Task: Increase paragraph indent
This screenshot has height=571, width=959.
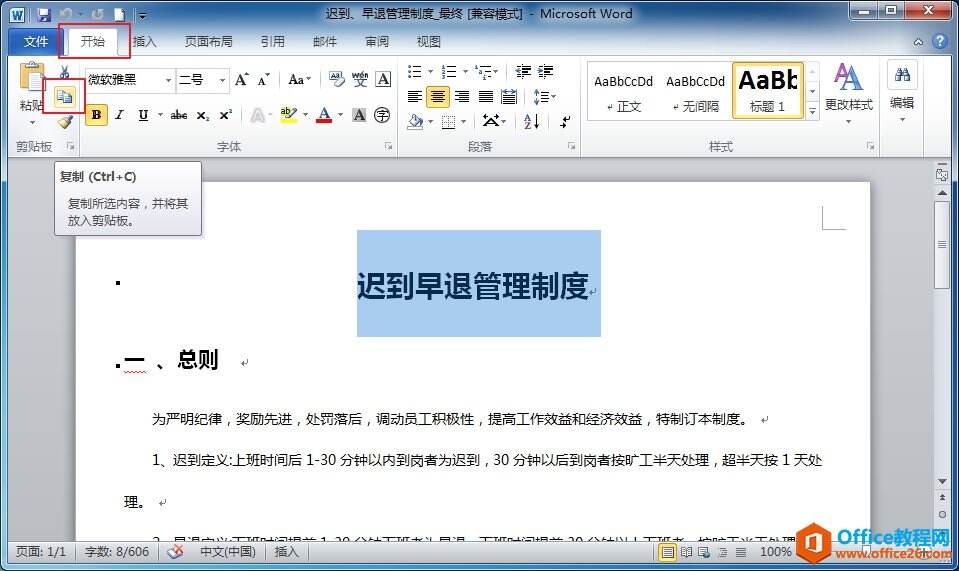Action: (546, 72)
